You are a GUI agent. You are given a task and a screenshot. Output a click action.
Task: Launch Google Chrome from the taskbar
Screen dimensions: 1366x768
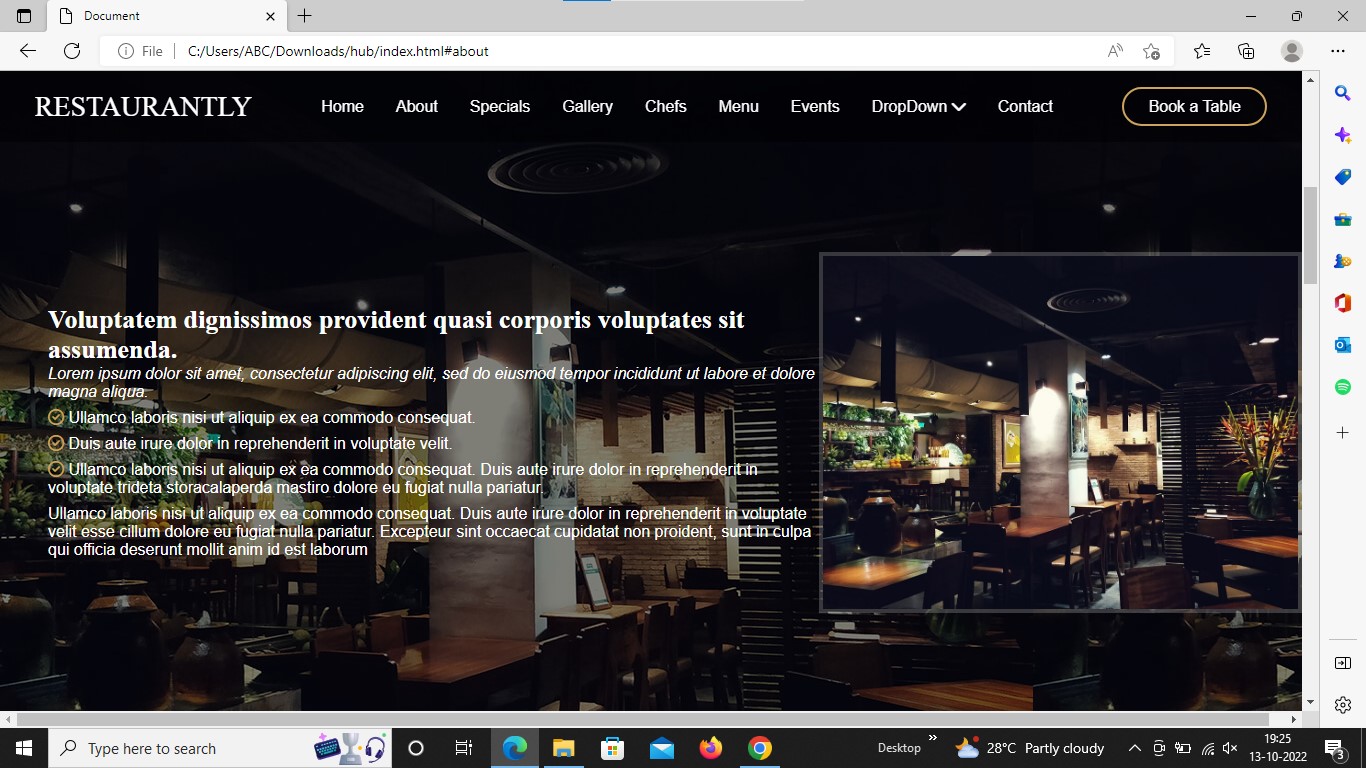759,748
